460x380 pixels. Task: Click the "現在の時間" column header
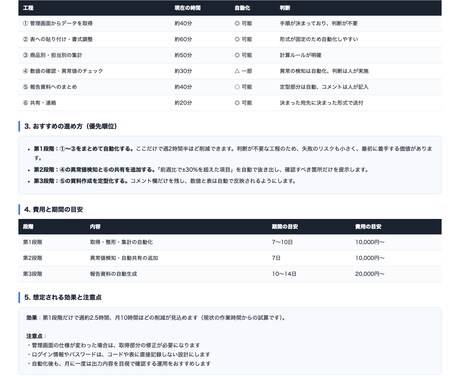187,8
